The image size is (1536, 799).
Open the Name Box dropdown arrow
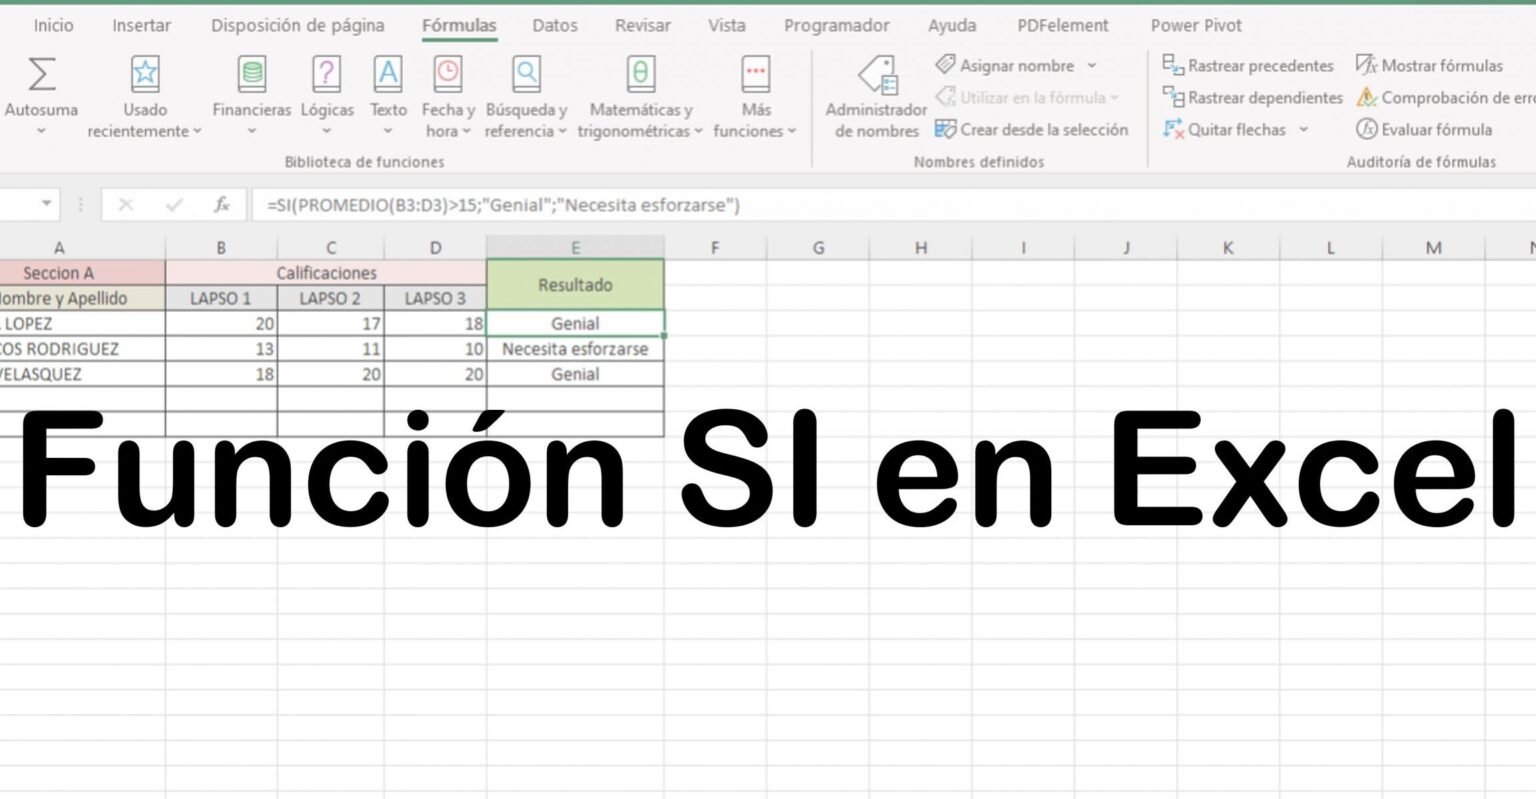46,205
